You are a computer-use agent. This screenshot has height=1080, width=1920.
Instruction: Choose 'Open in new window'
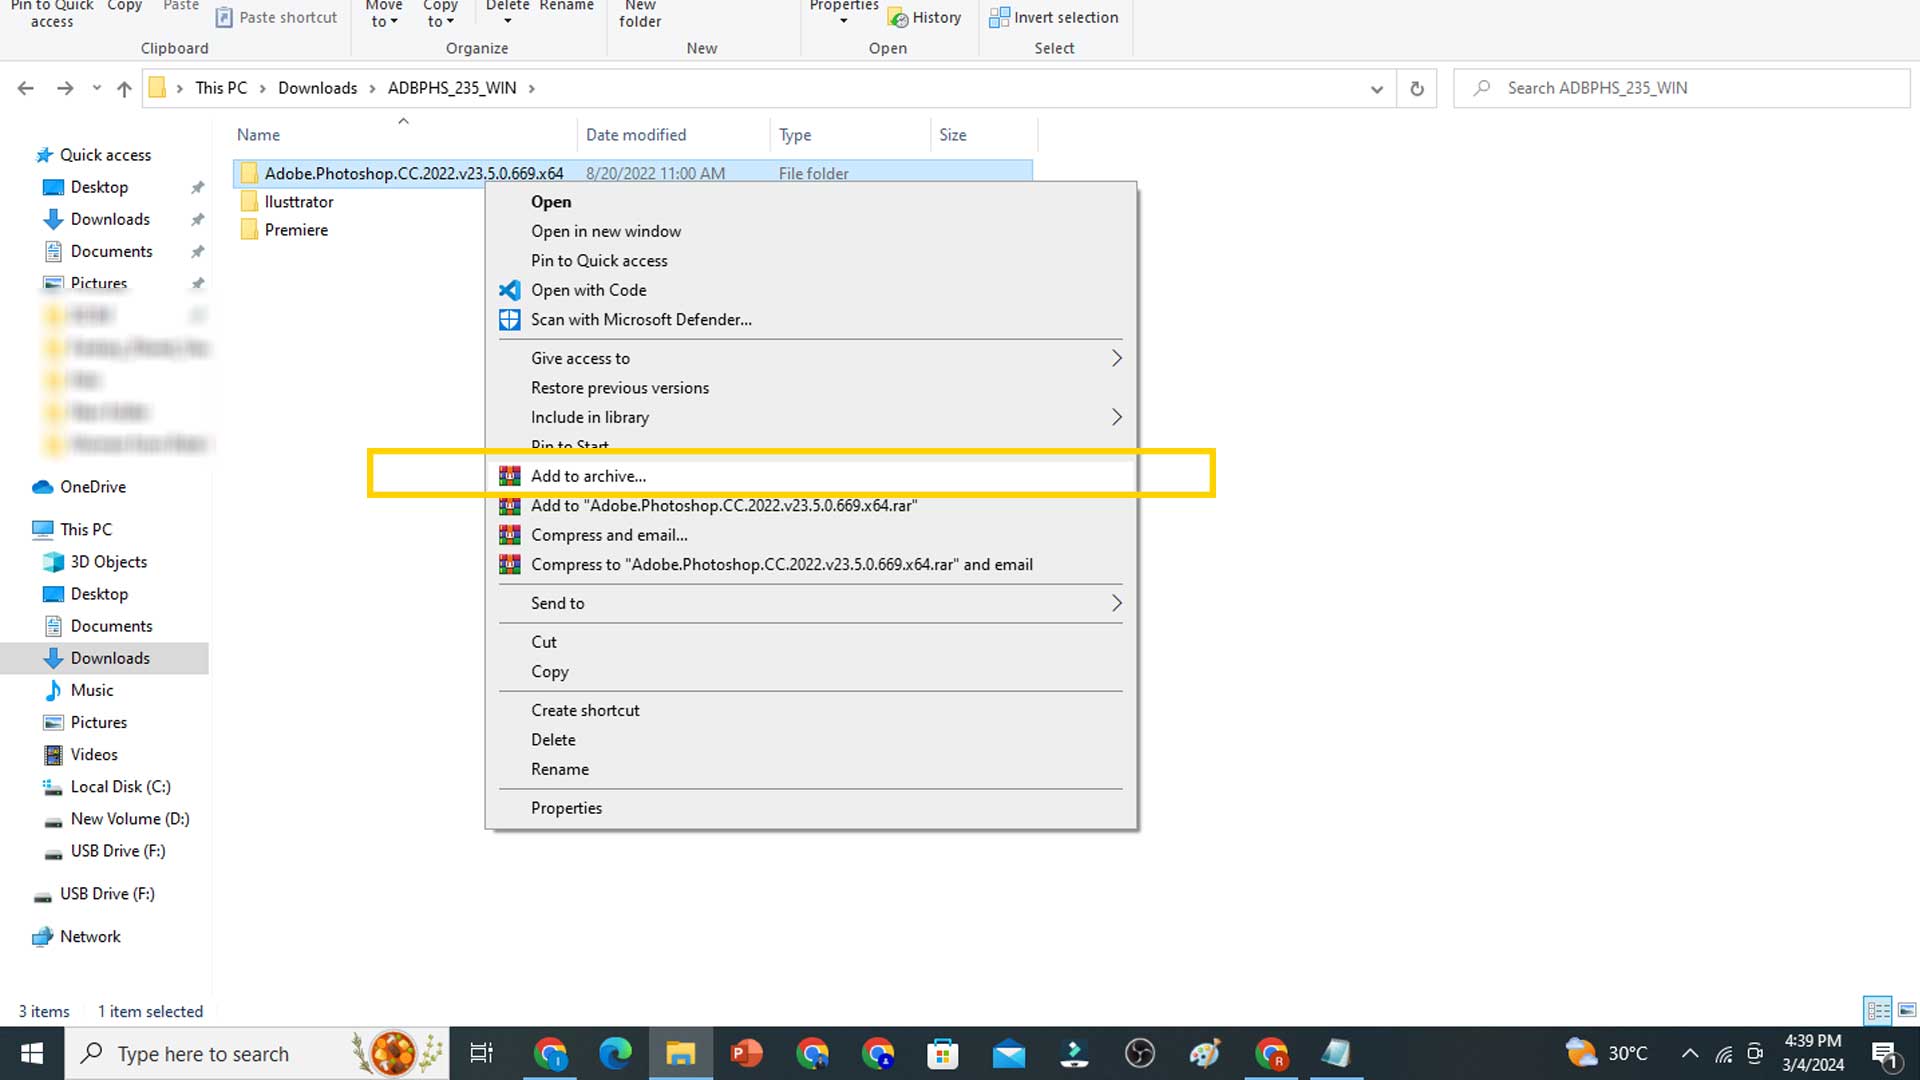(606, 231)
